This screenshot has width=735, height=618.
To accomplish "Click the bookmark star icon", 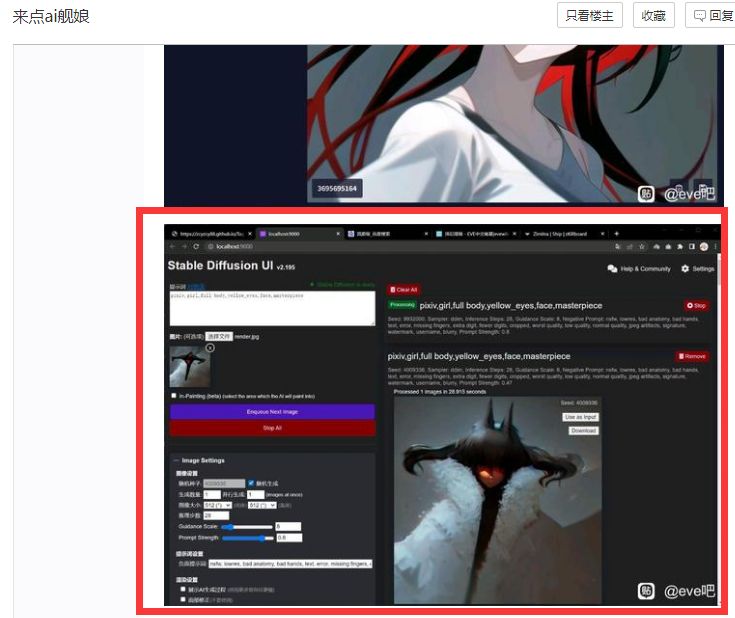I will click(x=642, y=247).
